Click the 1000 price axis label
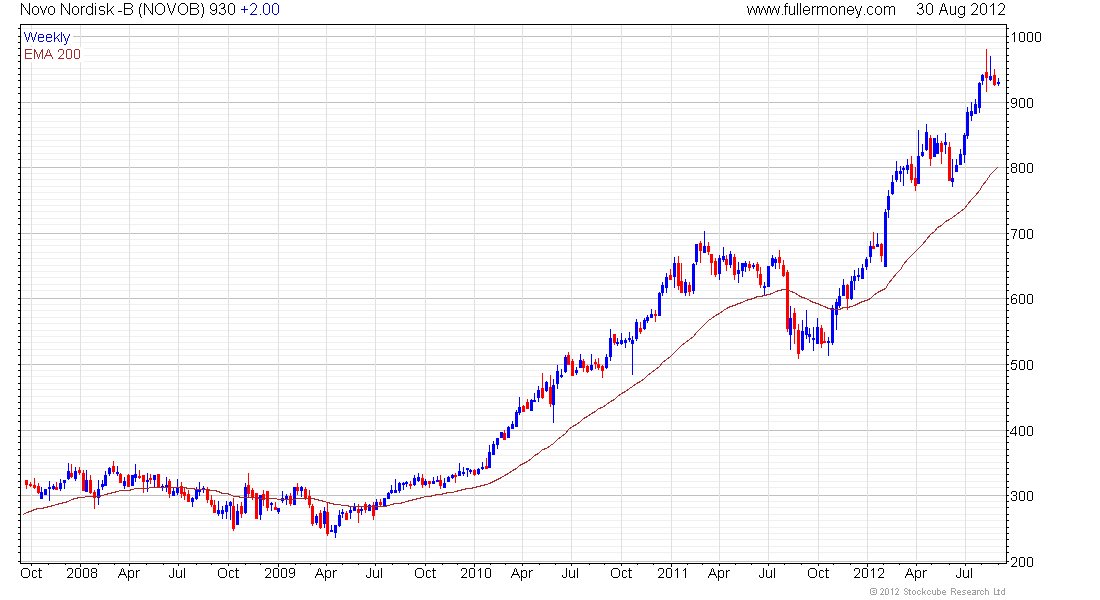Screen dimensions: 1100x600 pos(1026,37)
